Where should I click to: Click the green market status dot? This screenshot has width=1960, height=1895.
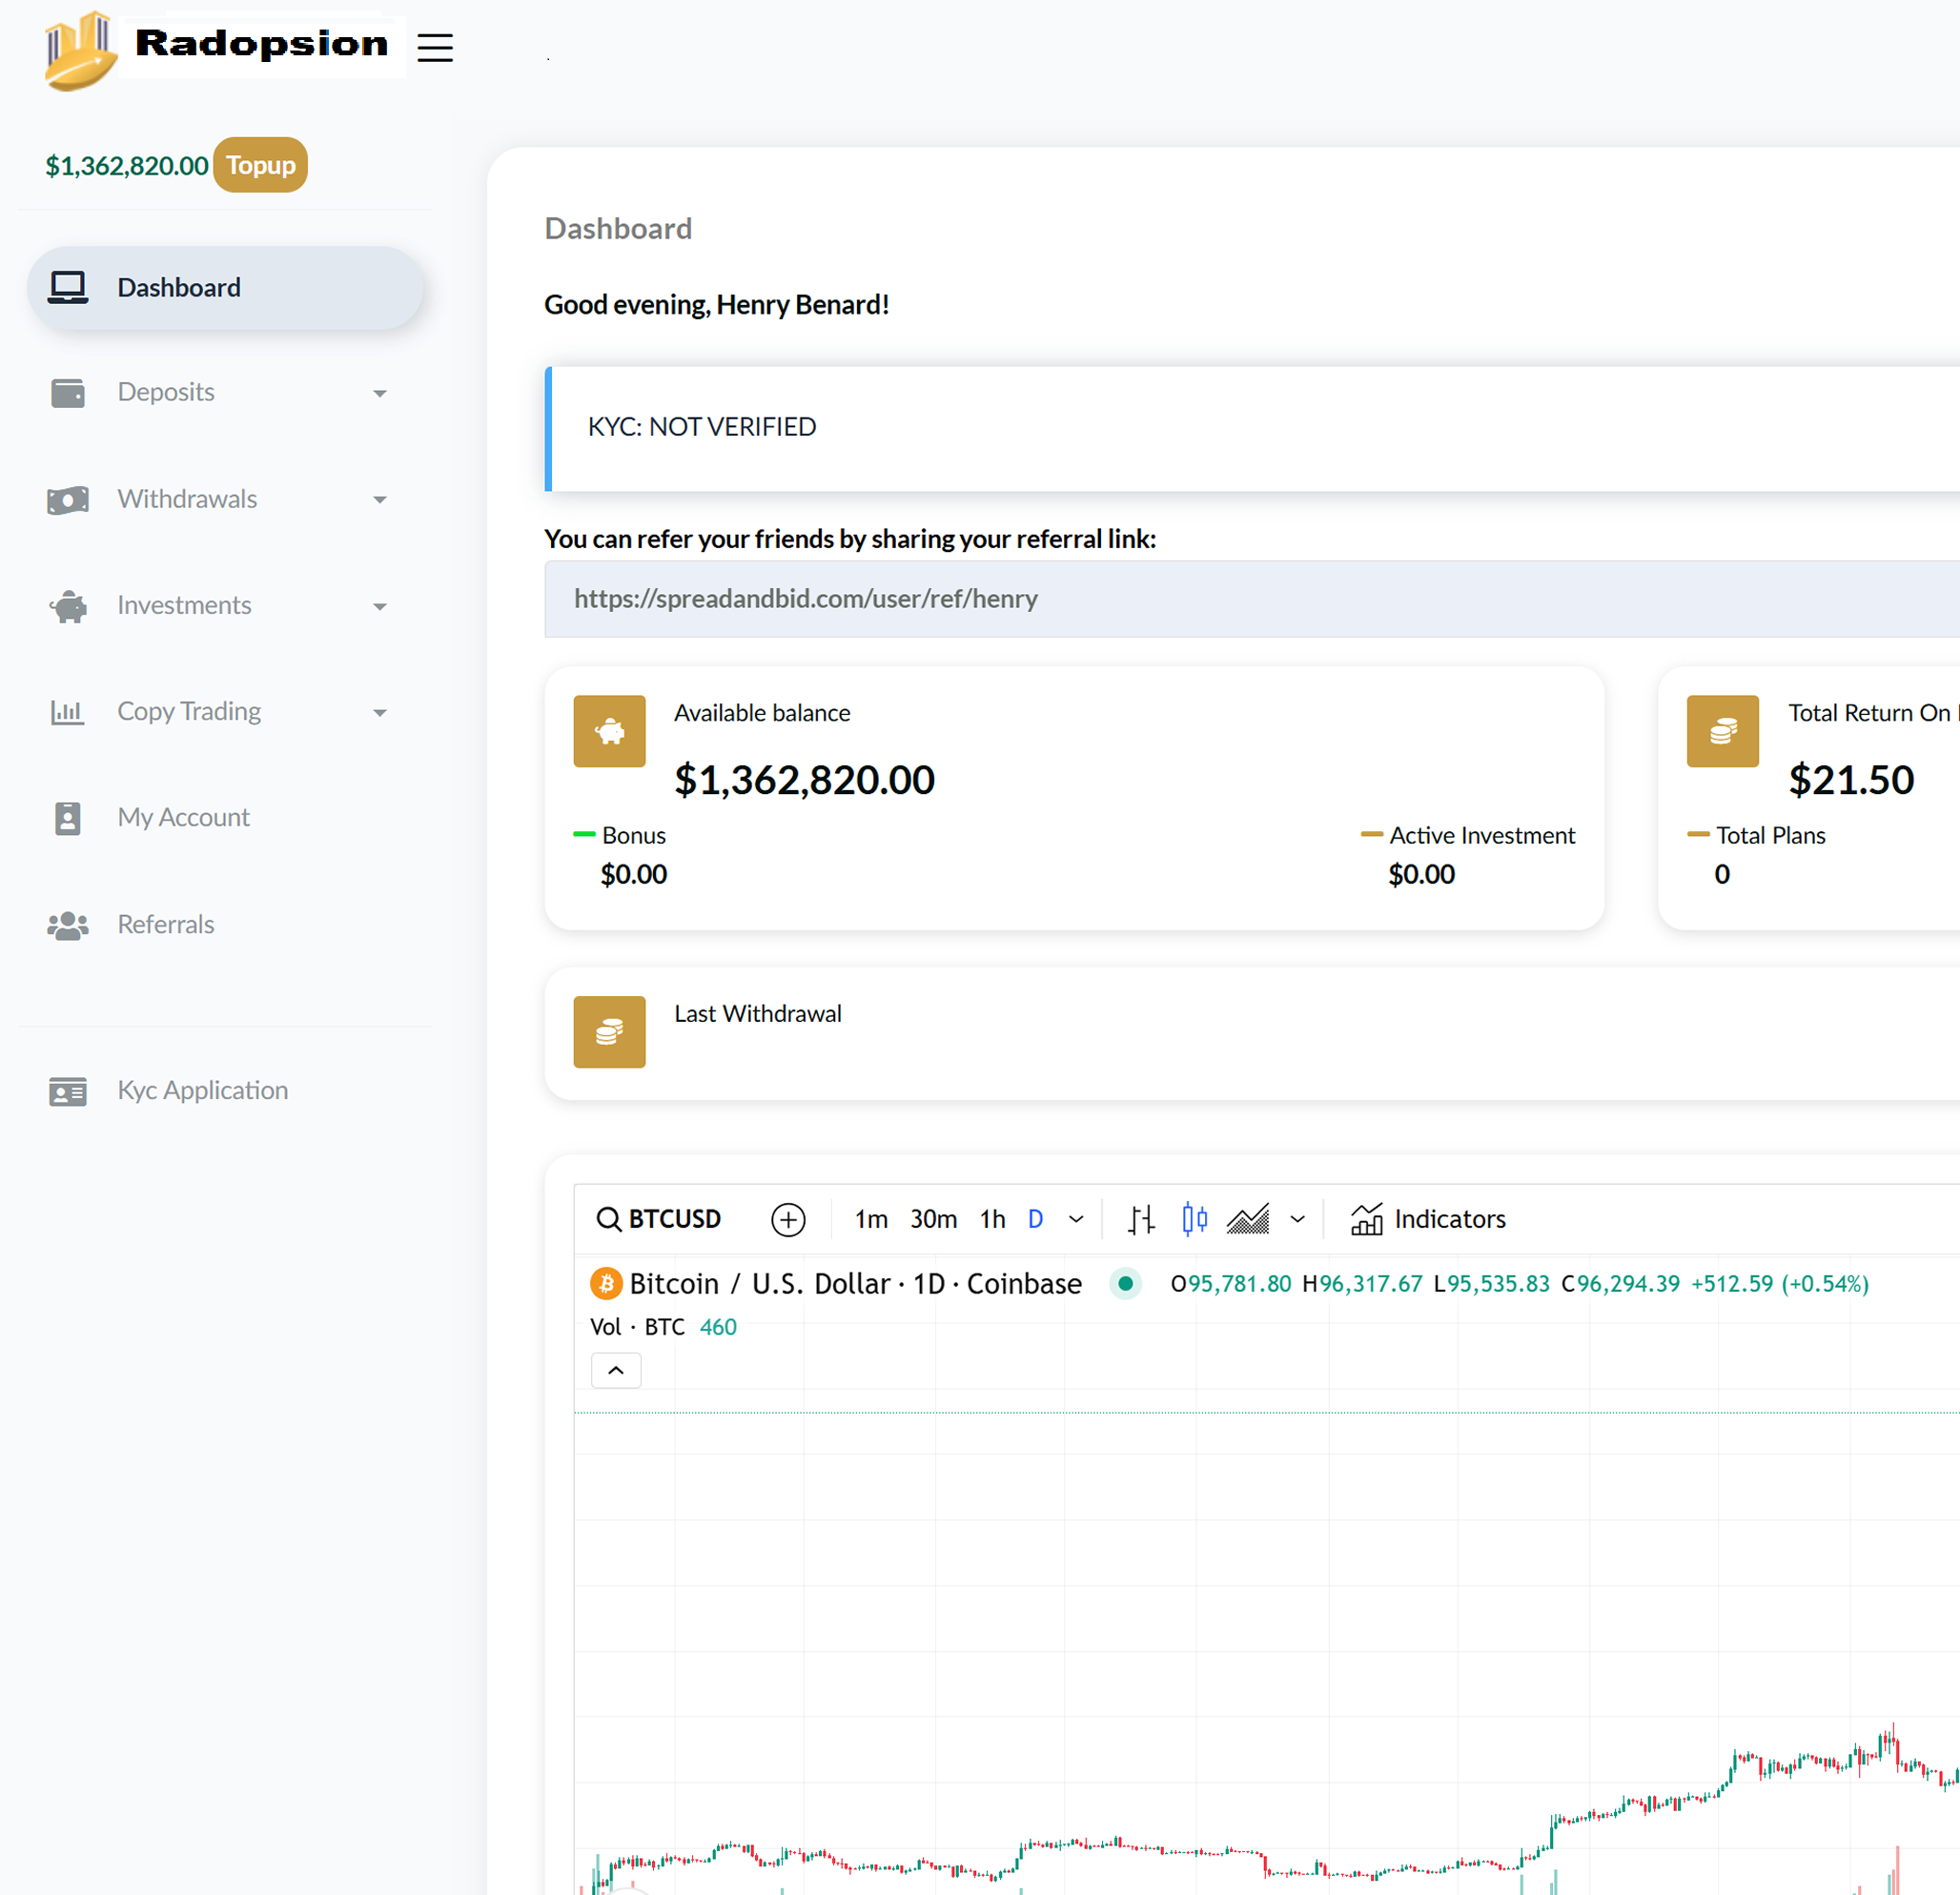(x=1125, y=1283)
